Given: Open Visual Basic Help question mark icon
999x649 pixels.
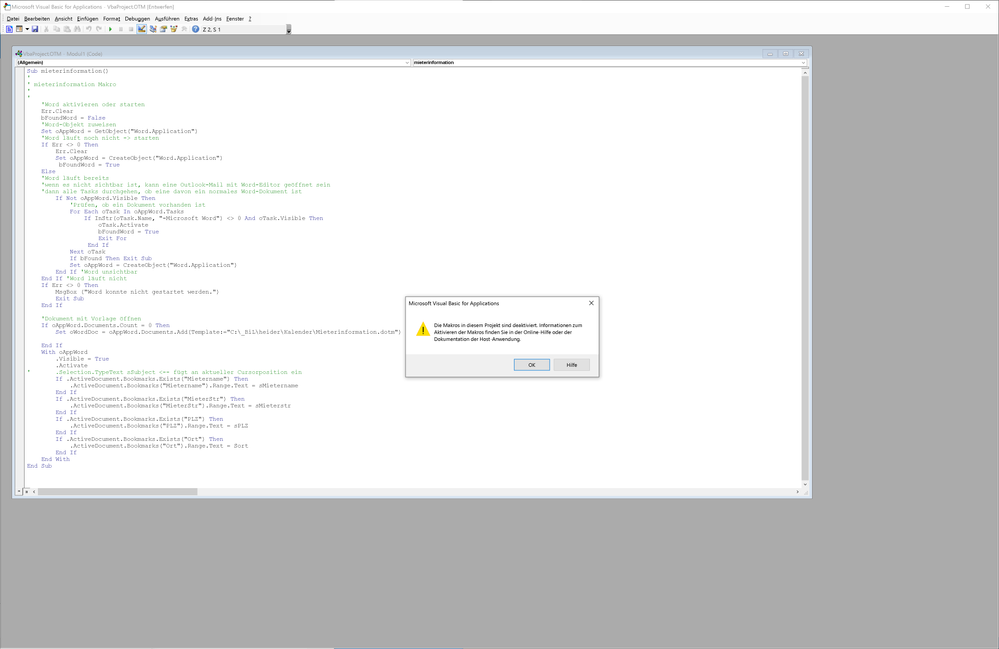Looking at the screenshot, I should pyautogui.click(x=196, y=29).
